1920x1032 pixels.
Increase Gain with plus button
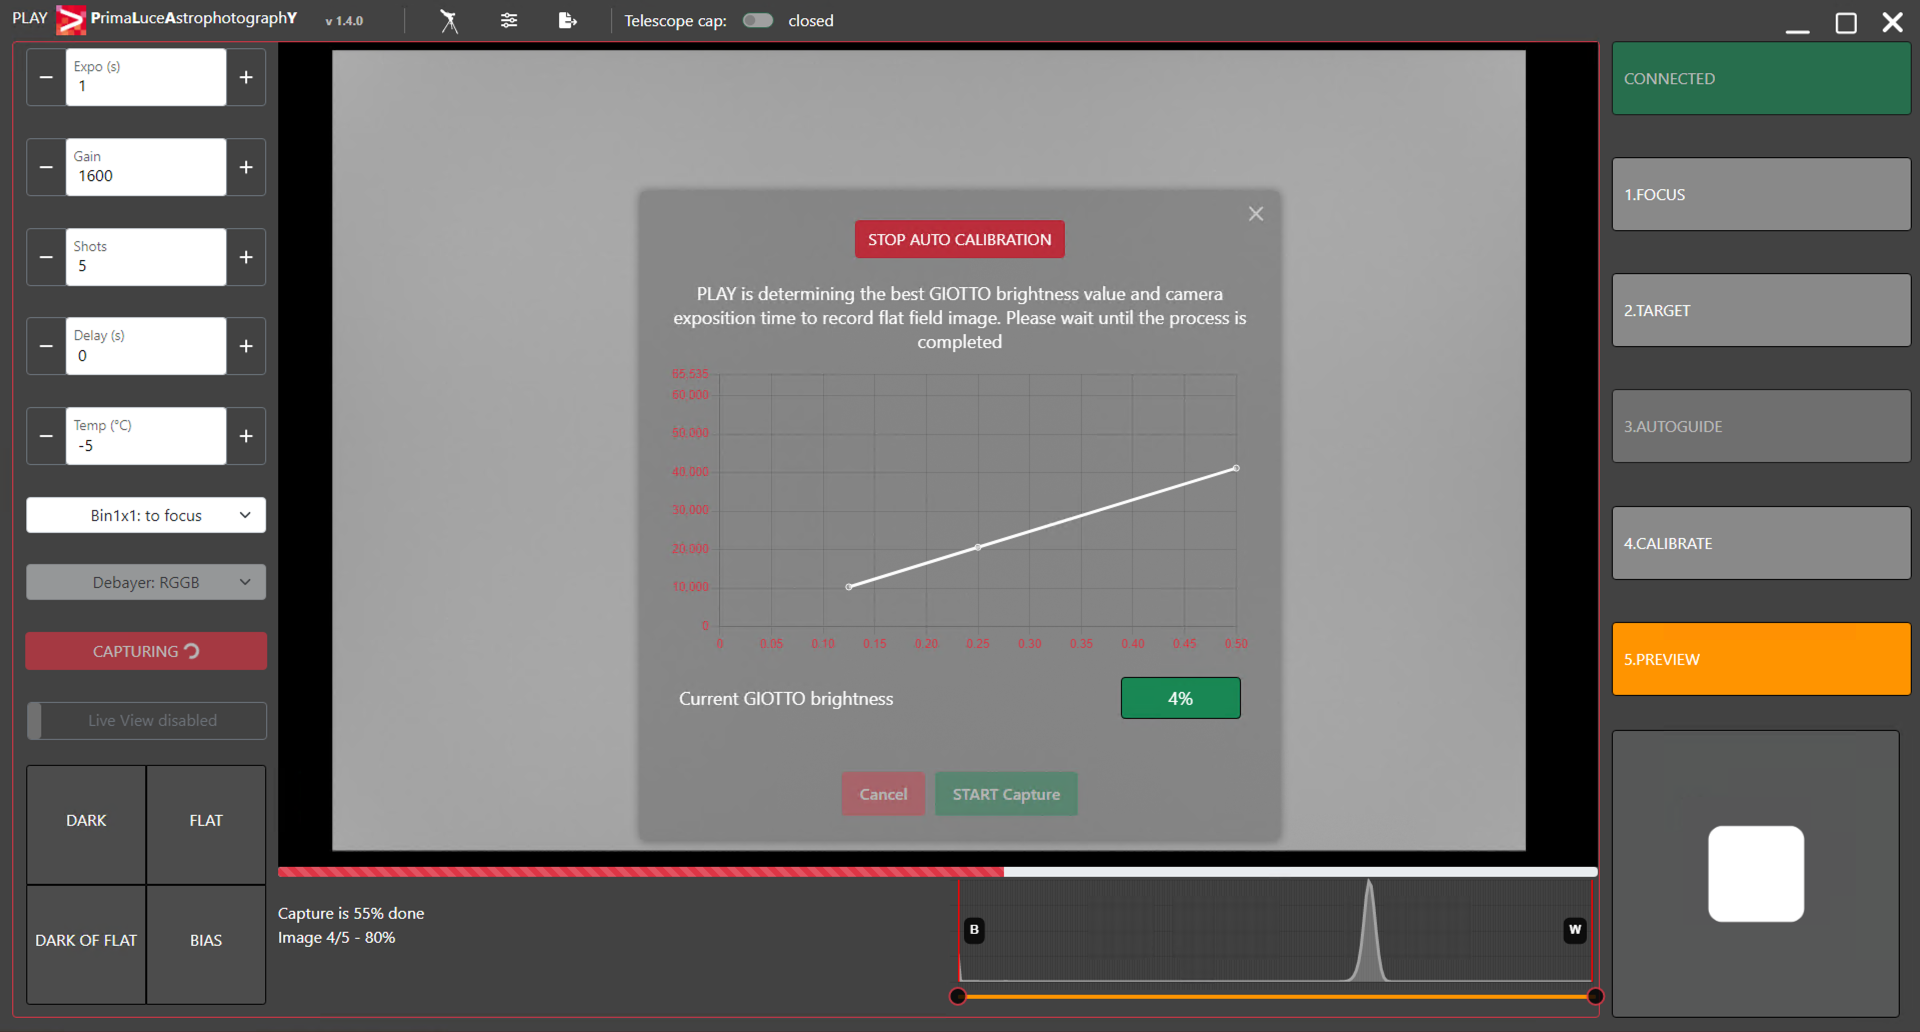(246, 167)
